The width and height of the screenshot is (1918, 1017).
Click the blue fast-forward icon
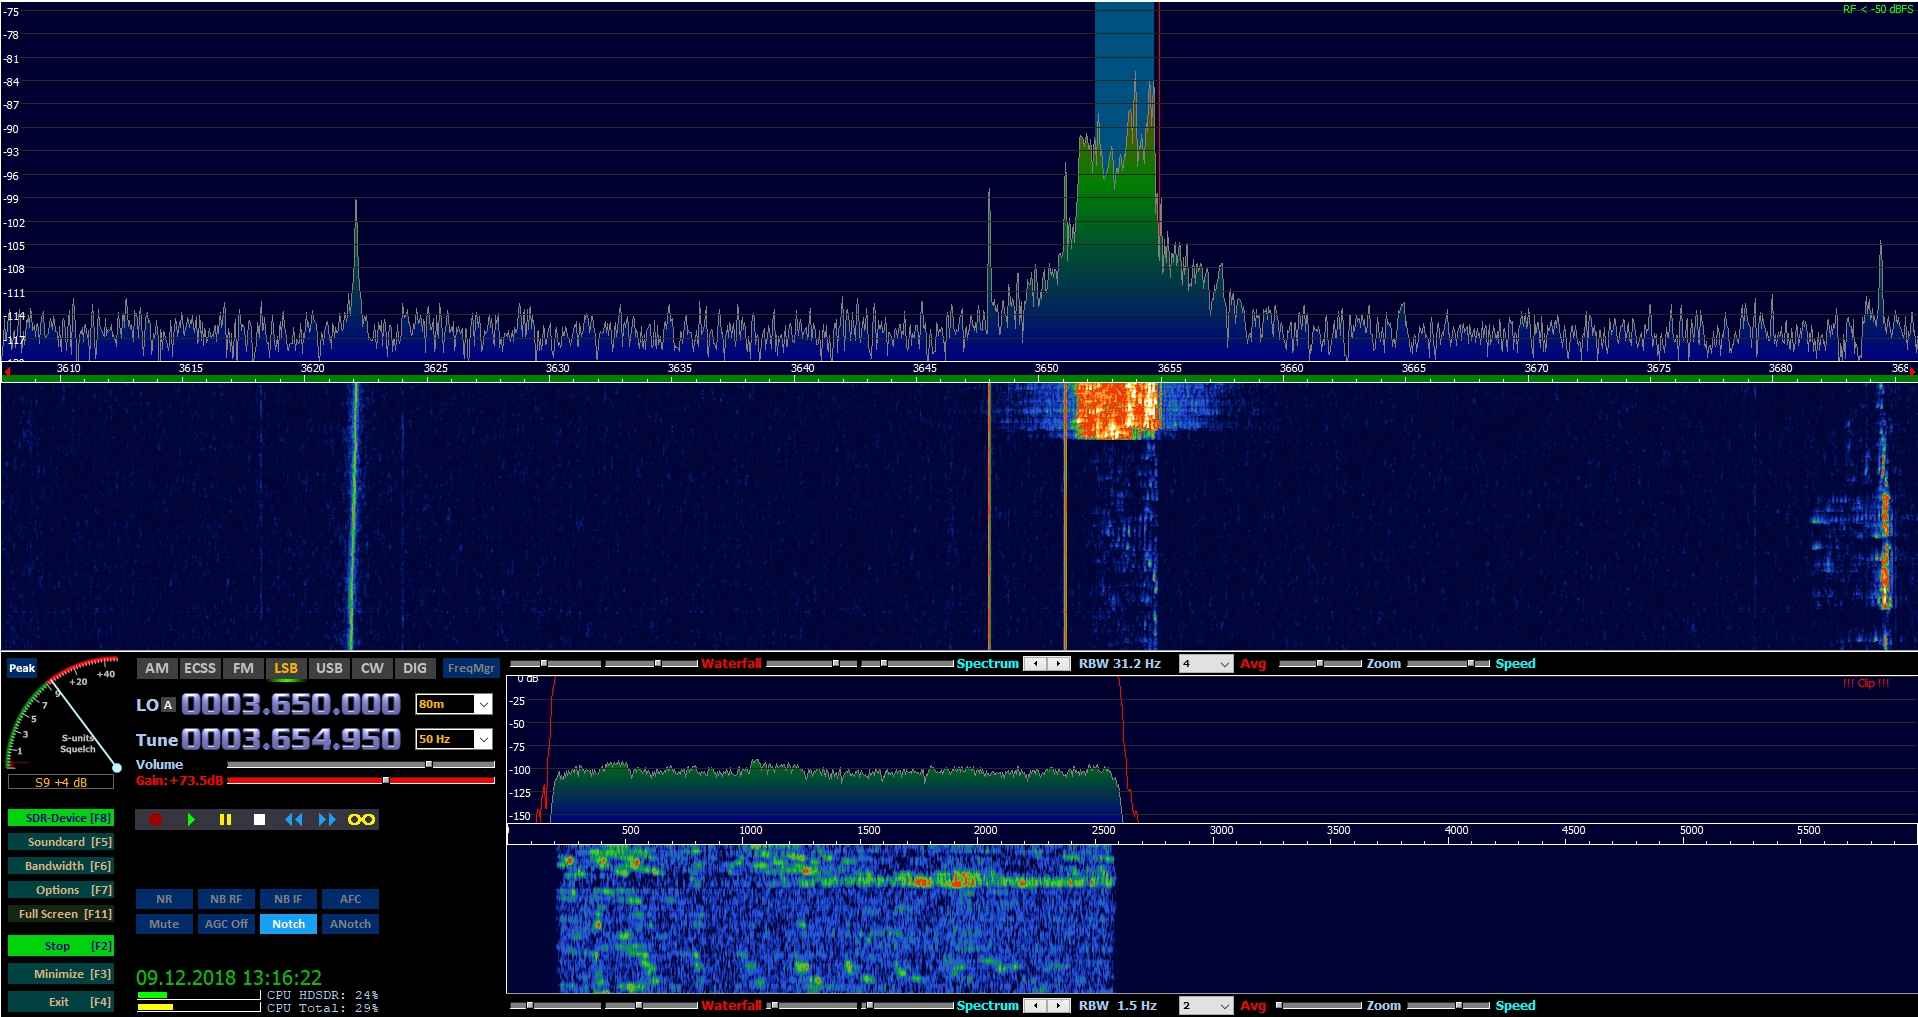click(327, 820)
